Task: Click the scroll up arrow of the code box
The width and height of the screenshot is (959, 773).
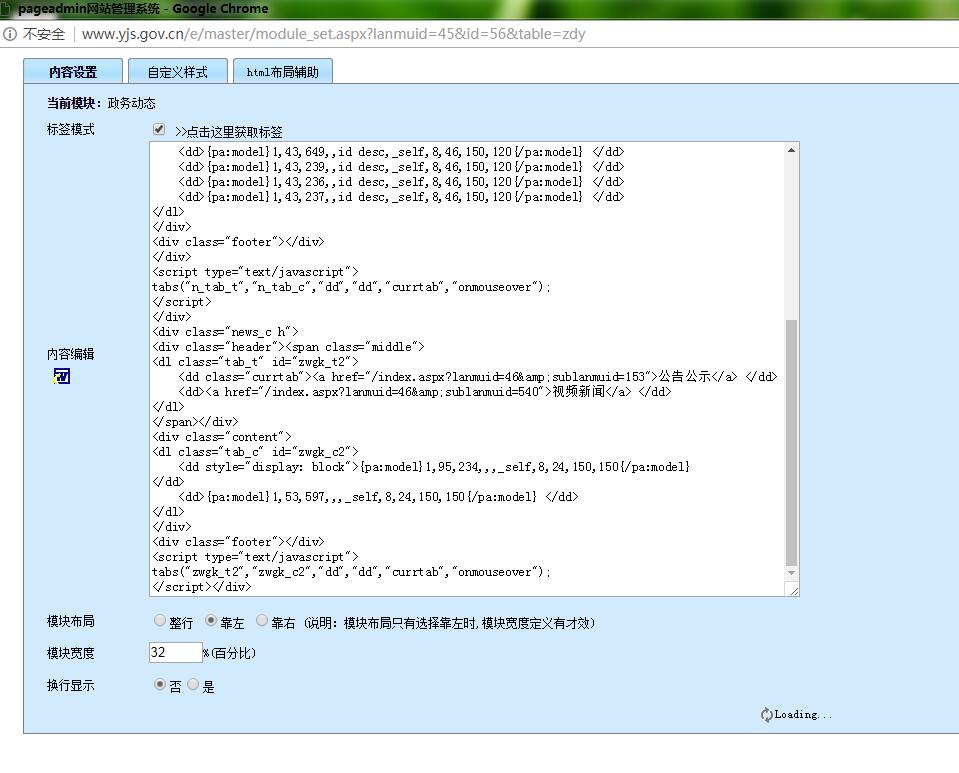Action: (791, 150)
